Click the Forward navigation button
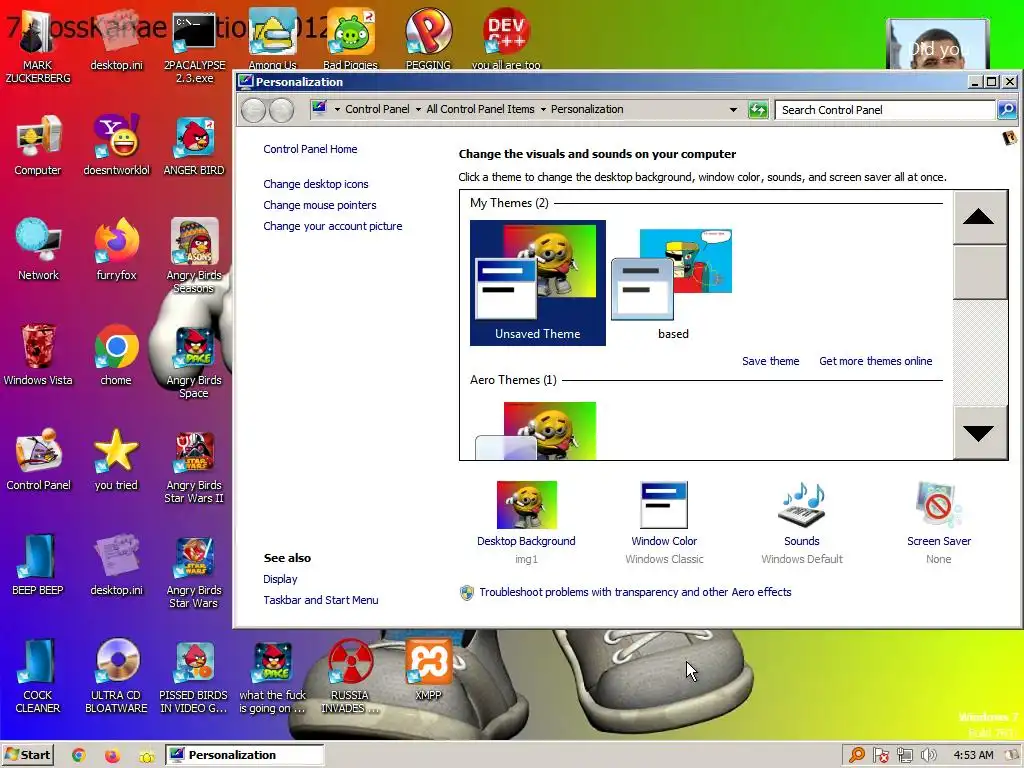 pos(281,110)
